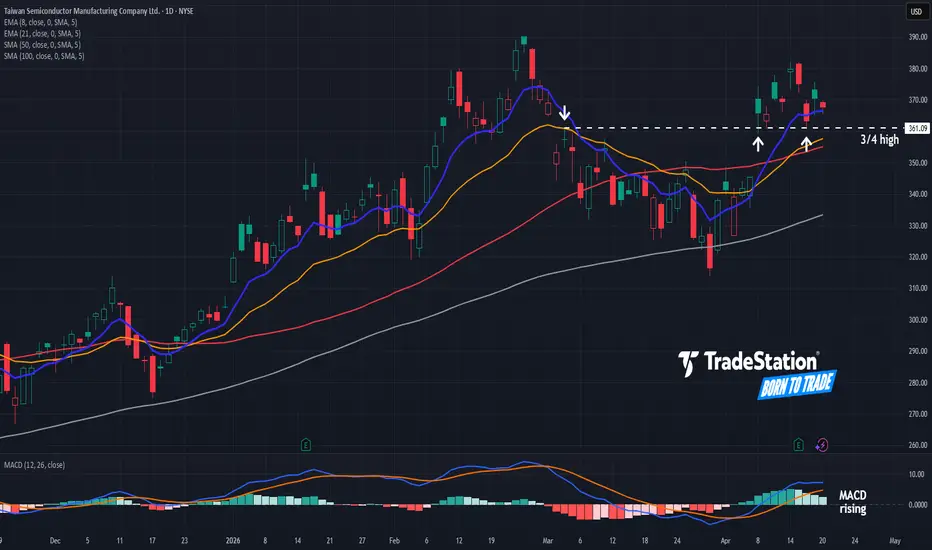Click the Mar date label
Screen dimensions: 932x550
pos(547,540)
